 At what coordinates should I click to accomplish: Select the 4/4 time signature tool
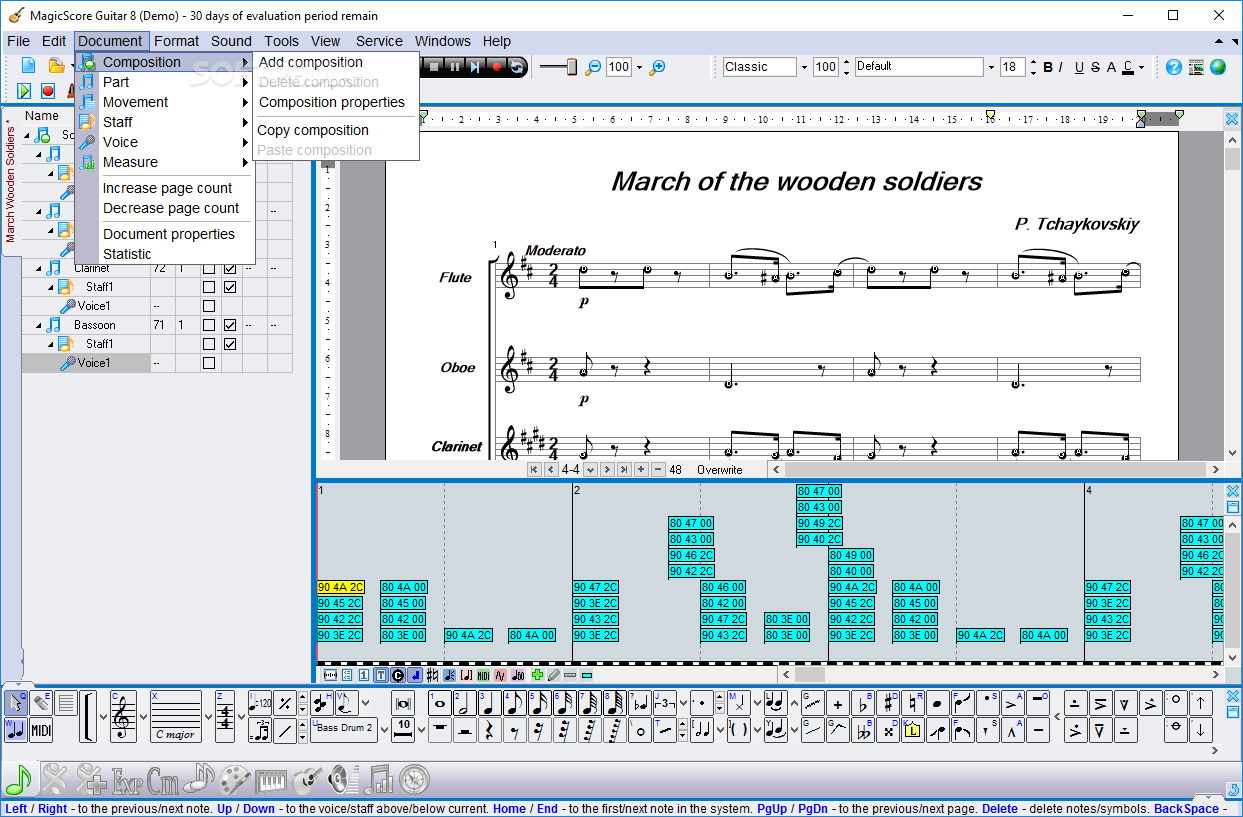[225, 716]
